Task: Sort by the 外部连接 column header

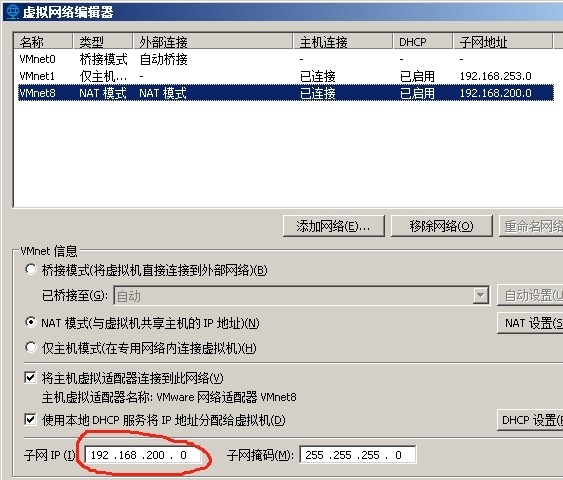Action: pyautogui.click(x=213, y=42)
